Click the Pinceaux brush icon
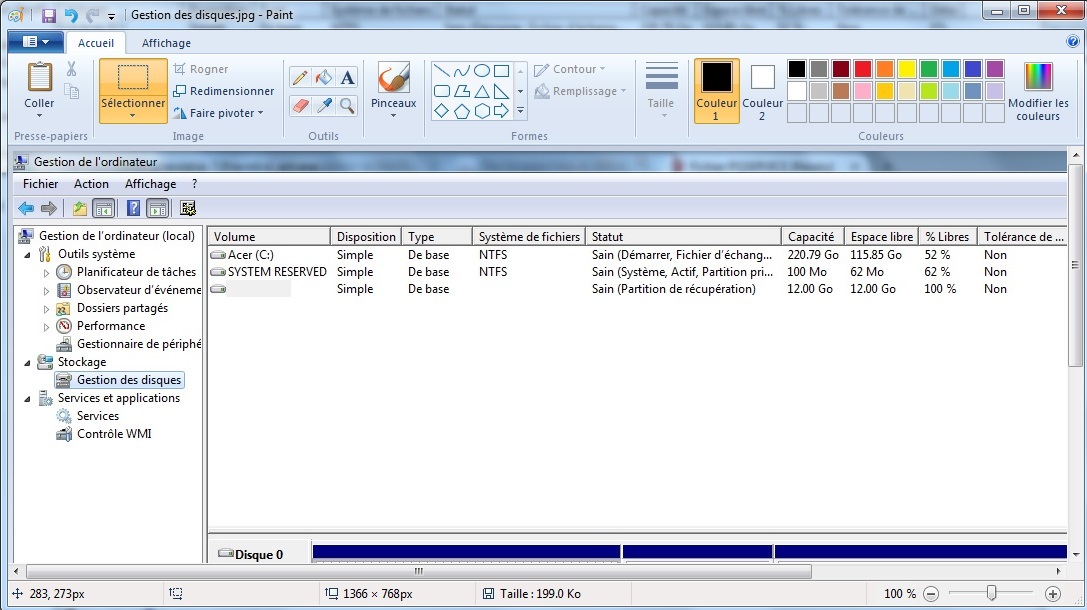 394,78
